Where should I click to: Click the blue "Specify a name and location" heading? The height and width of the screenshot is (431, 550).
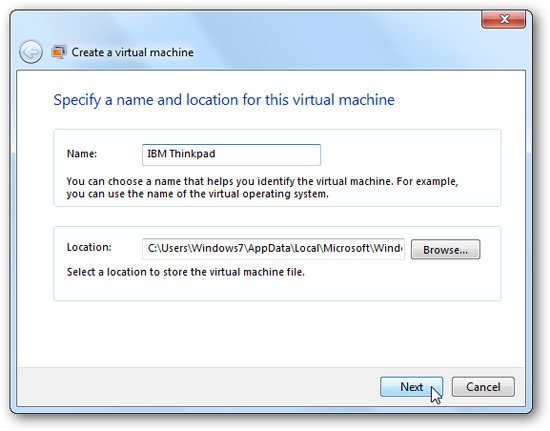point(224,100)
